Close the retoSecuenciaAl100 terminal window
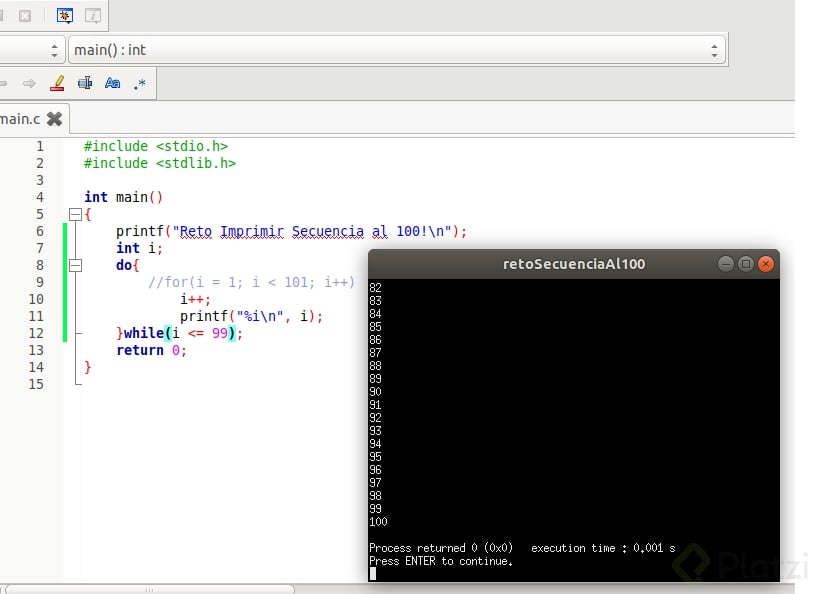The image size is (817, 594). 766,264
